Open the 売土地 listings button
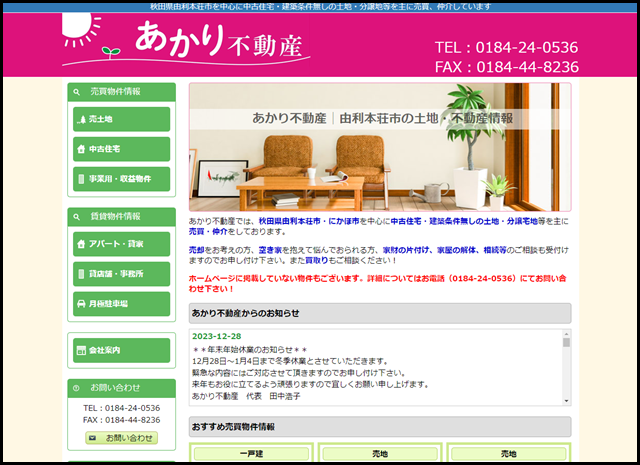 122,119
